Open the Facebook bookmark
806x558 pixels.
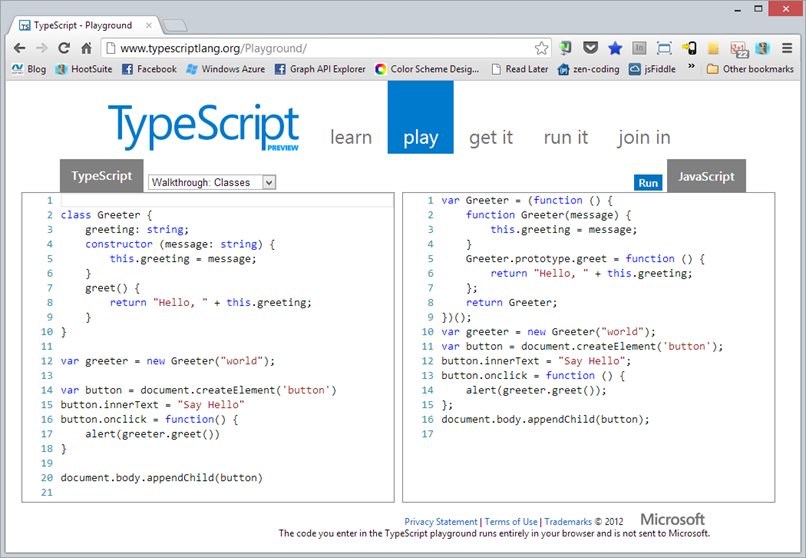[x=150, y=69]
